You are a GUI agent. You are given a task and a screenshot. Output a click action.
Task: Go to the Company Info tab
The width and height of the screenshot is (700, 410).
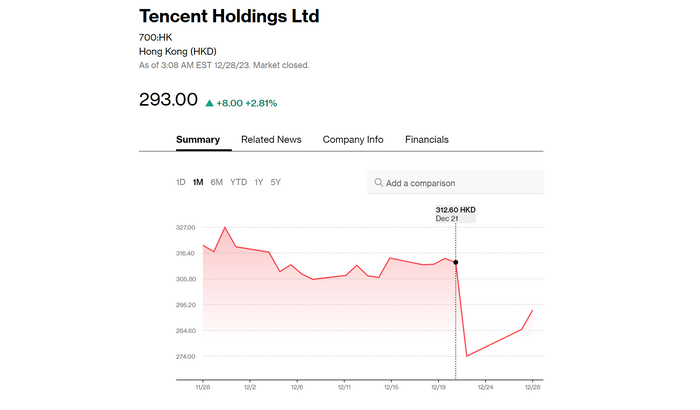point(352,140)
